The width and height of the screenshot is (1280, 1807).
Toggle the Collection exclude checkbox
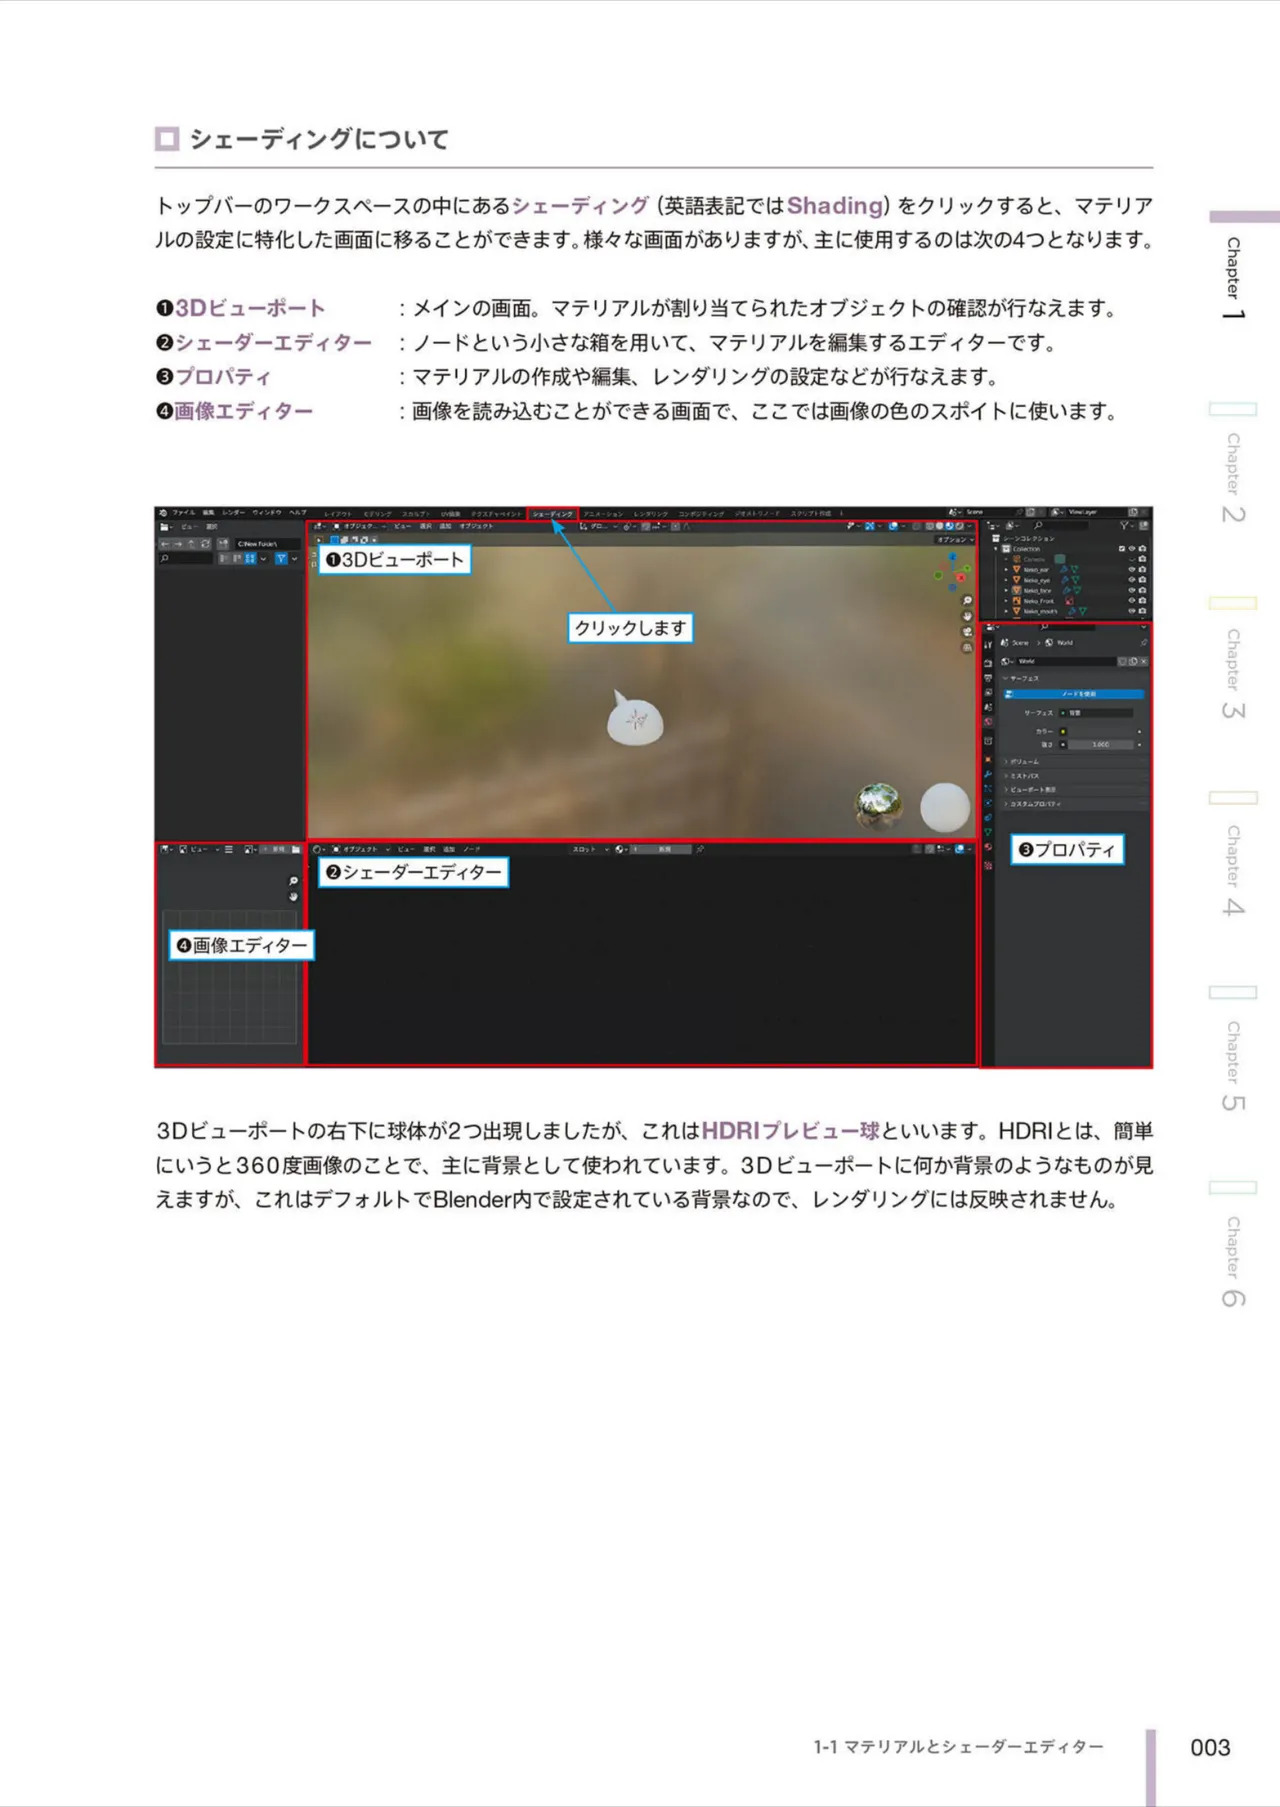tap(1121, 549)
